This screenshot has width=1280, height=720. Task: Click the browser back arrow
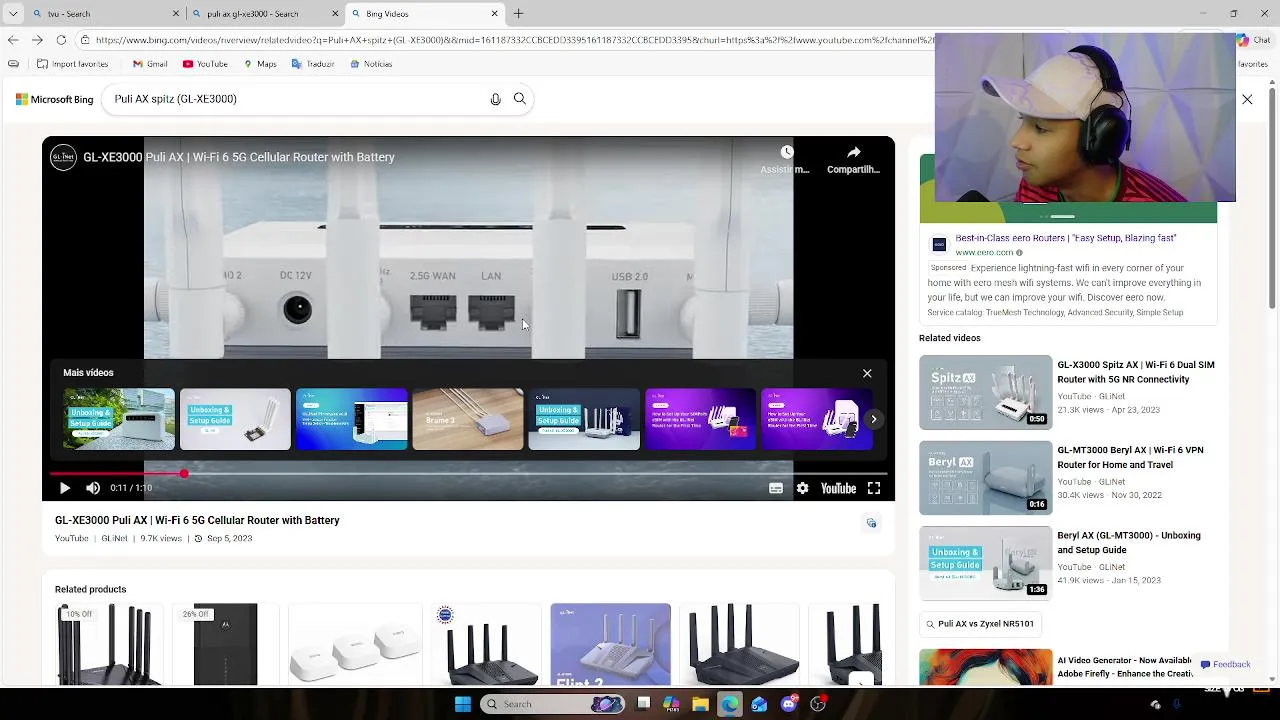point(12,40)
